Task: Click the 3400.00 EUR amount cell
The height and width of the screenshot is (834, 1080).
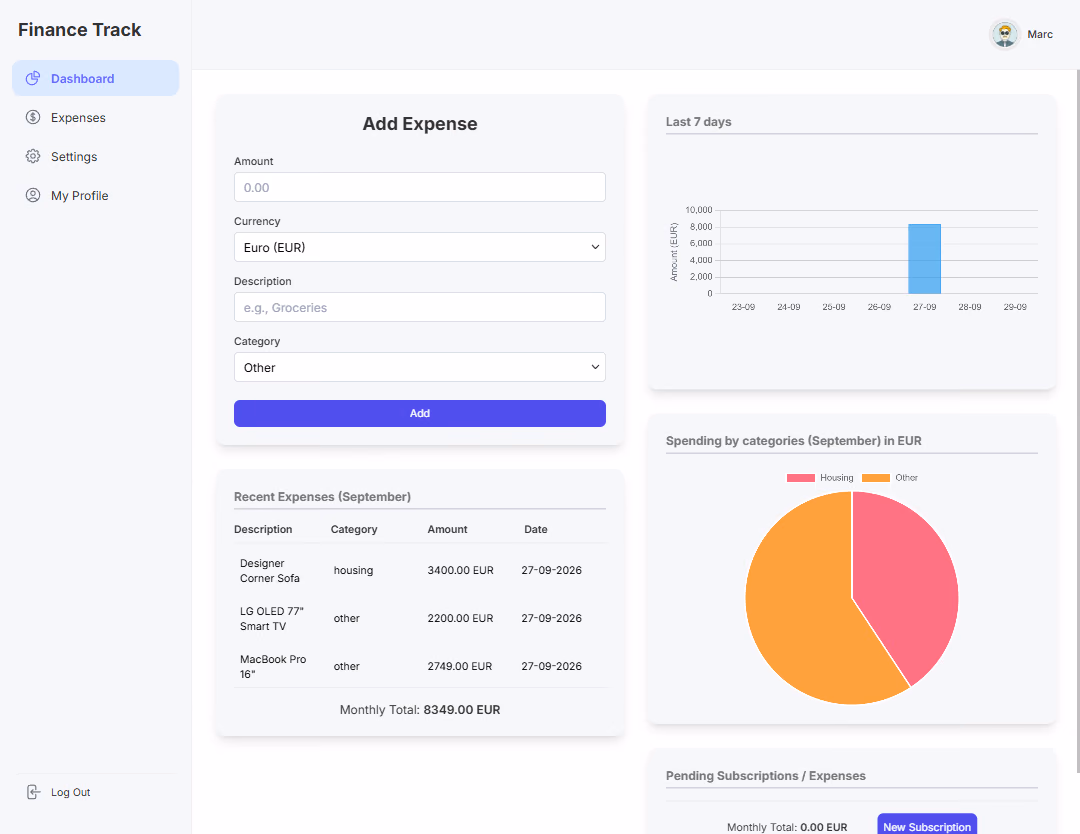Action: click(460, 570)
